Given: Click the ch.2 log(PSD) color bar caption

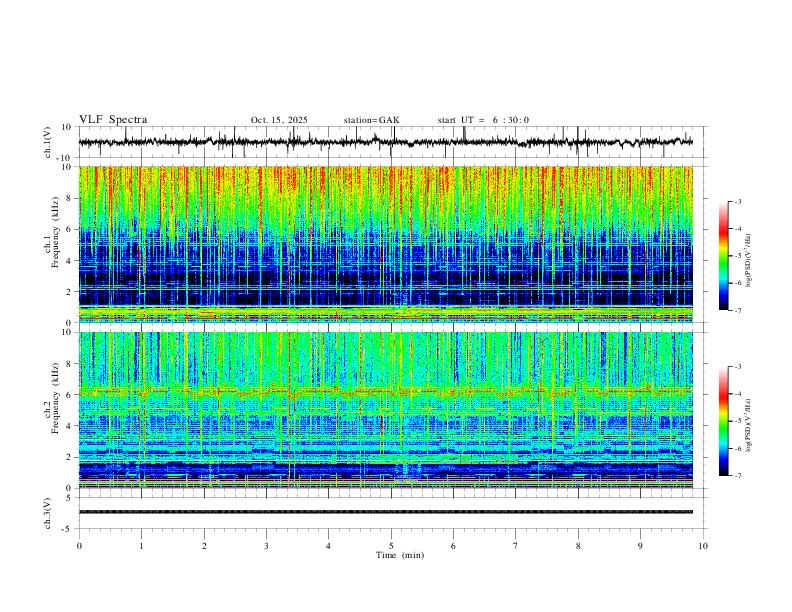Looking at the screenshot, I should [x=749, y=426].
